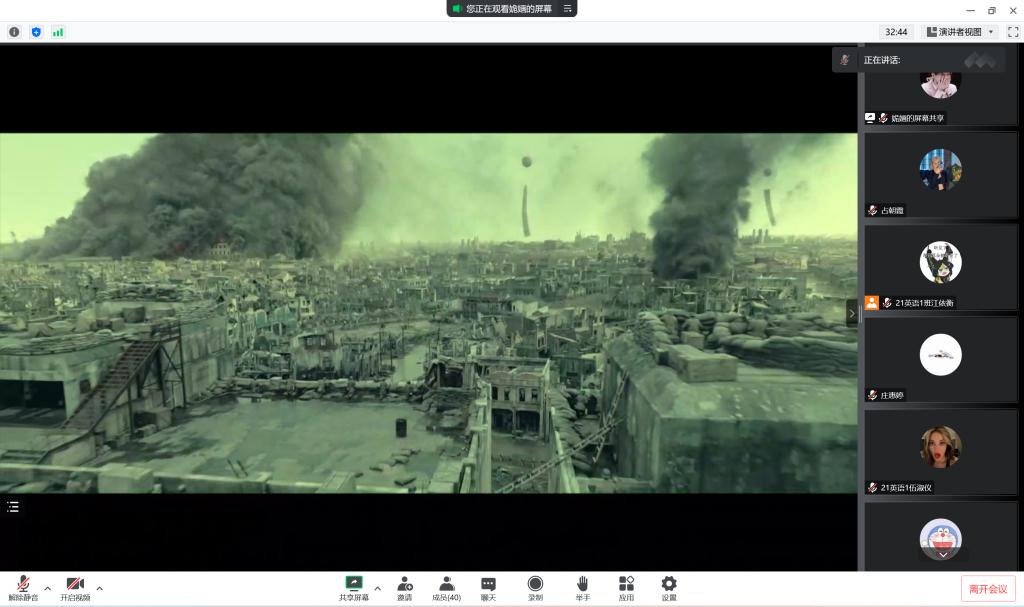
Task: Click the Leave Meeting (离开会议) button
Action: [988, 589]
